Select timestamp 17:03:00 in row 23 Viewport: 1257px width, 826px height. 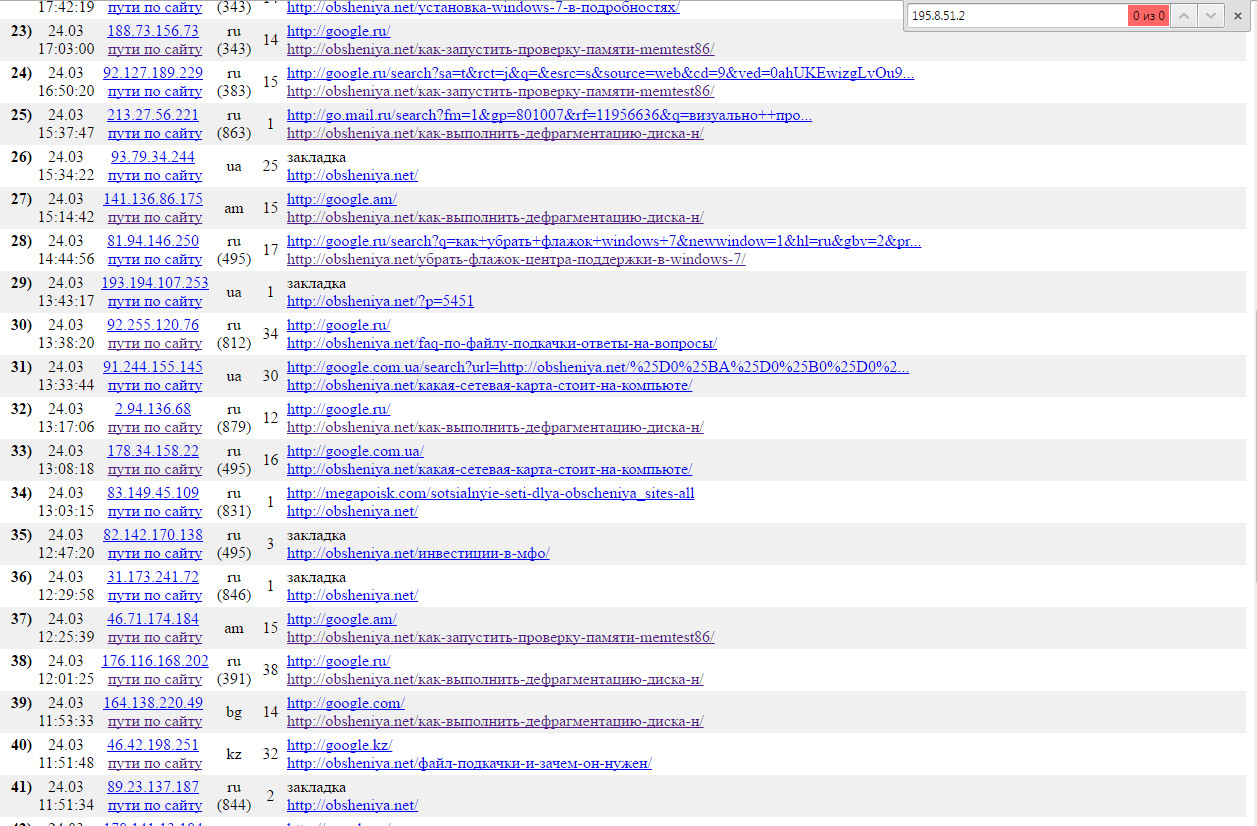click(66, 49)
